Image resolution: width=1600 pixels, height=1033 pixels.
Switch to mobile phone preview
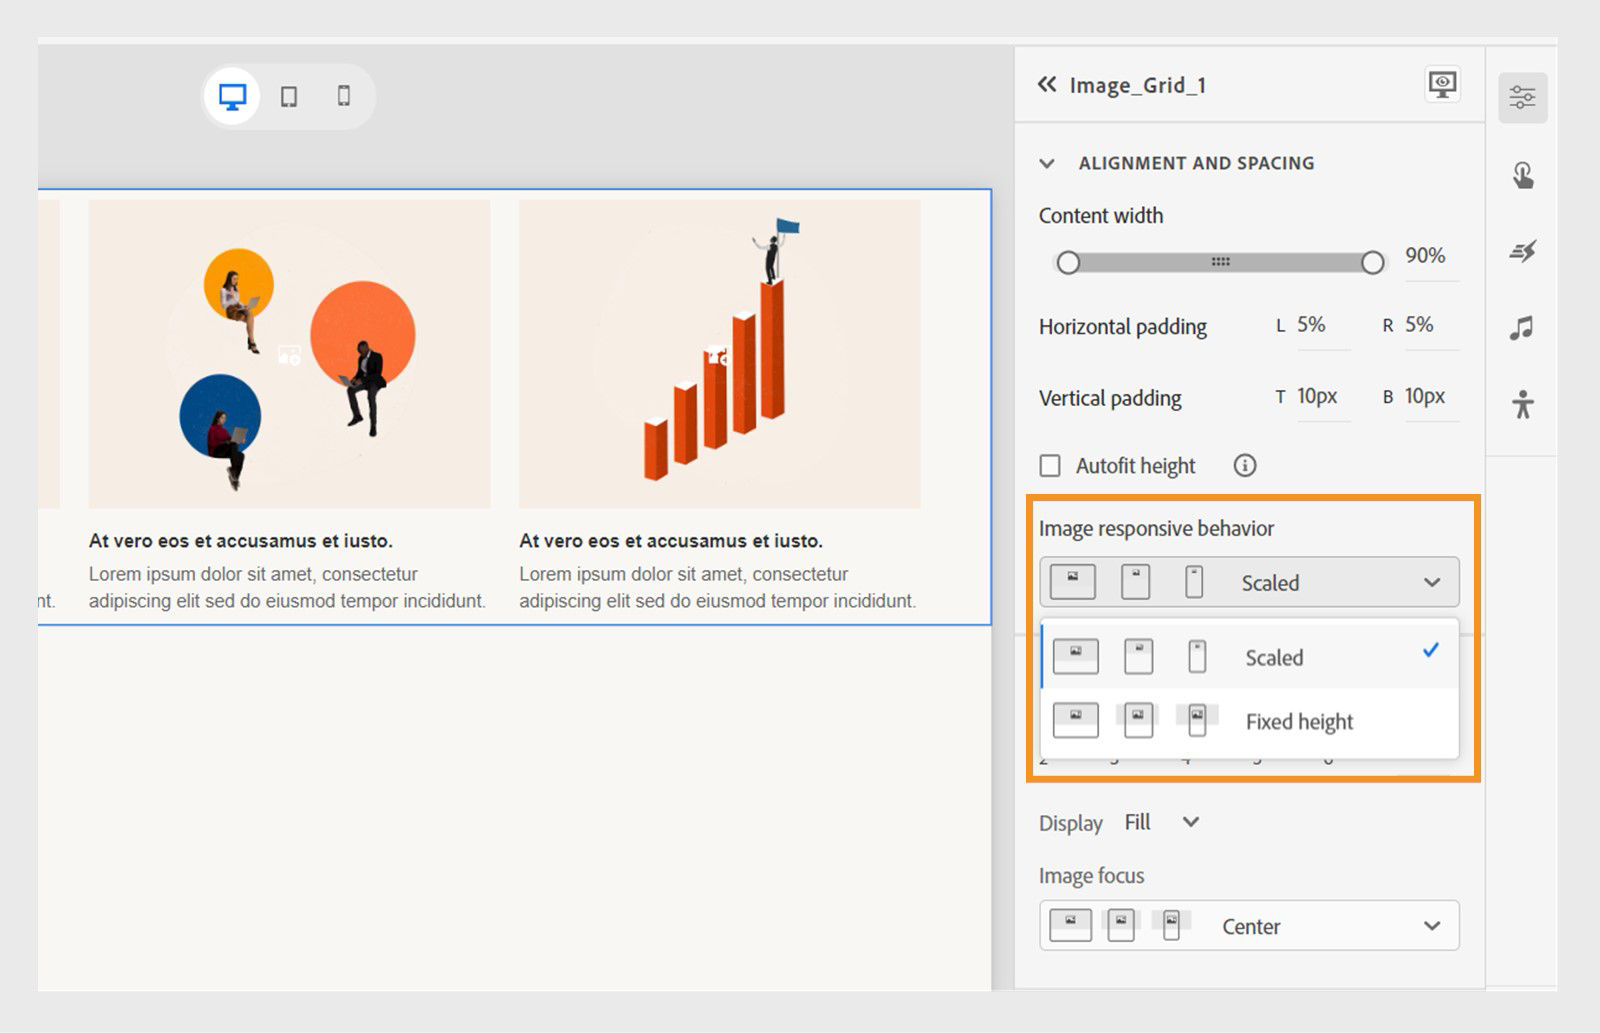[345, 95]
